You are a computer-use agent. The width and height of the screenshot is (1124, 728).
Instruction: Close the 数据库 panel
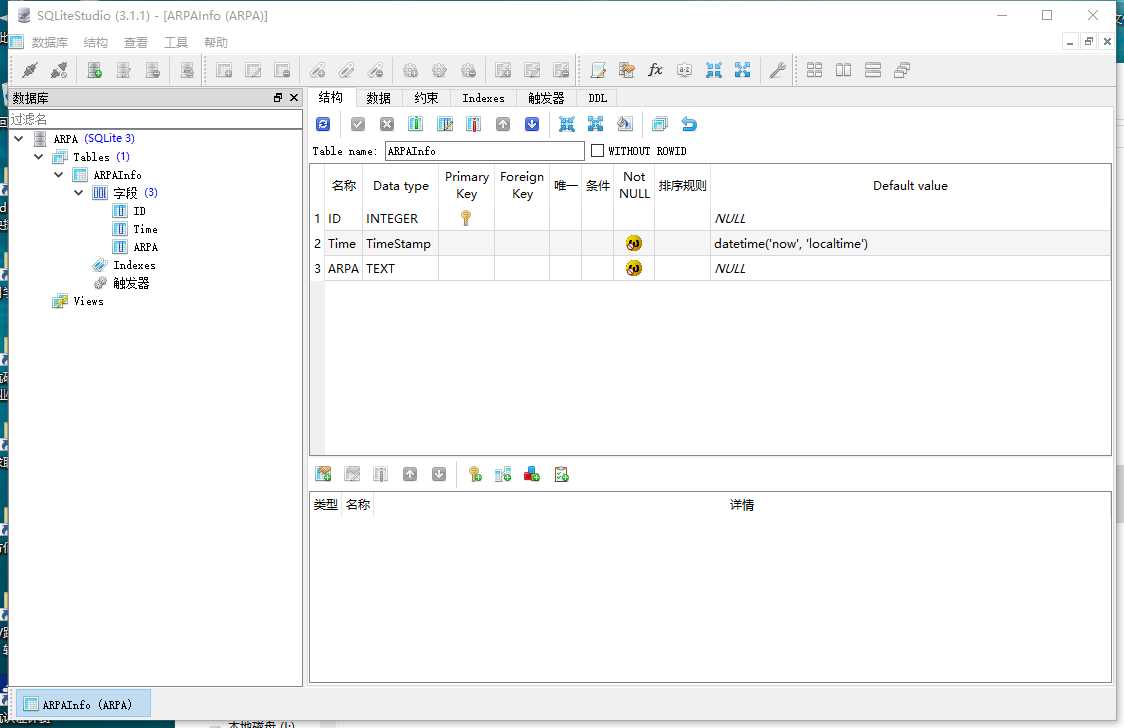point(294,97)
